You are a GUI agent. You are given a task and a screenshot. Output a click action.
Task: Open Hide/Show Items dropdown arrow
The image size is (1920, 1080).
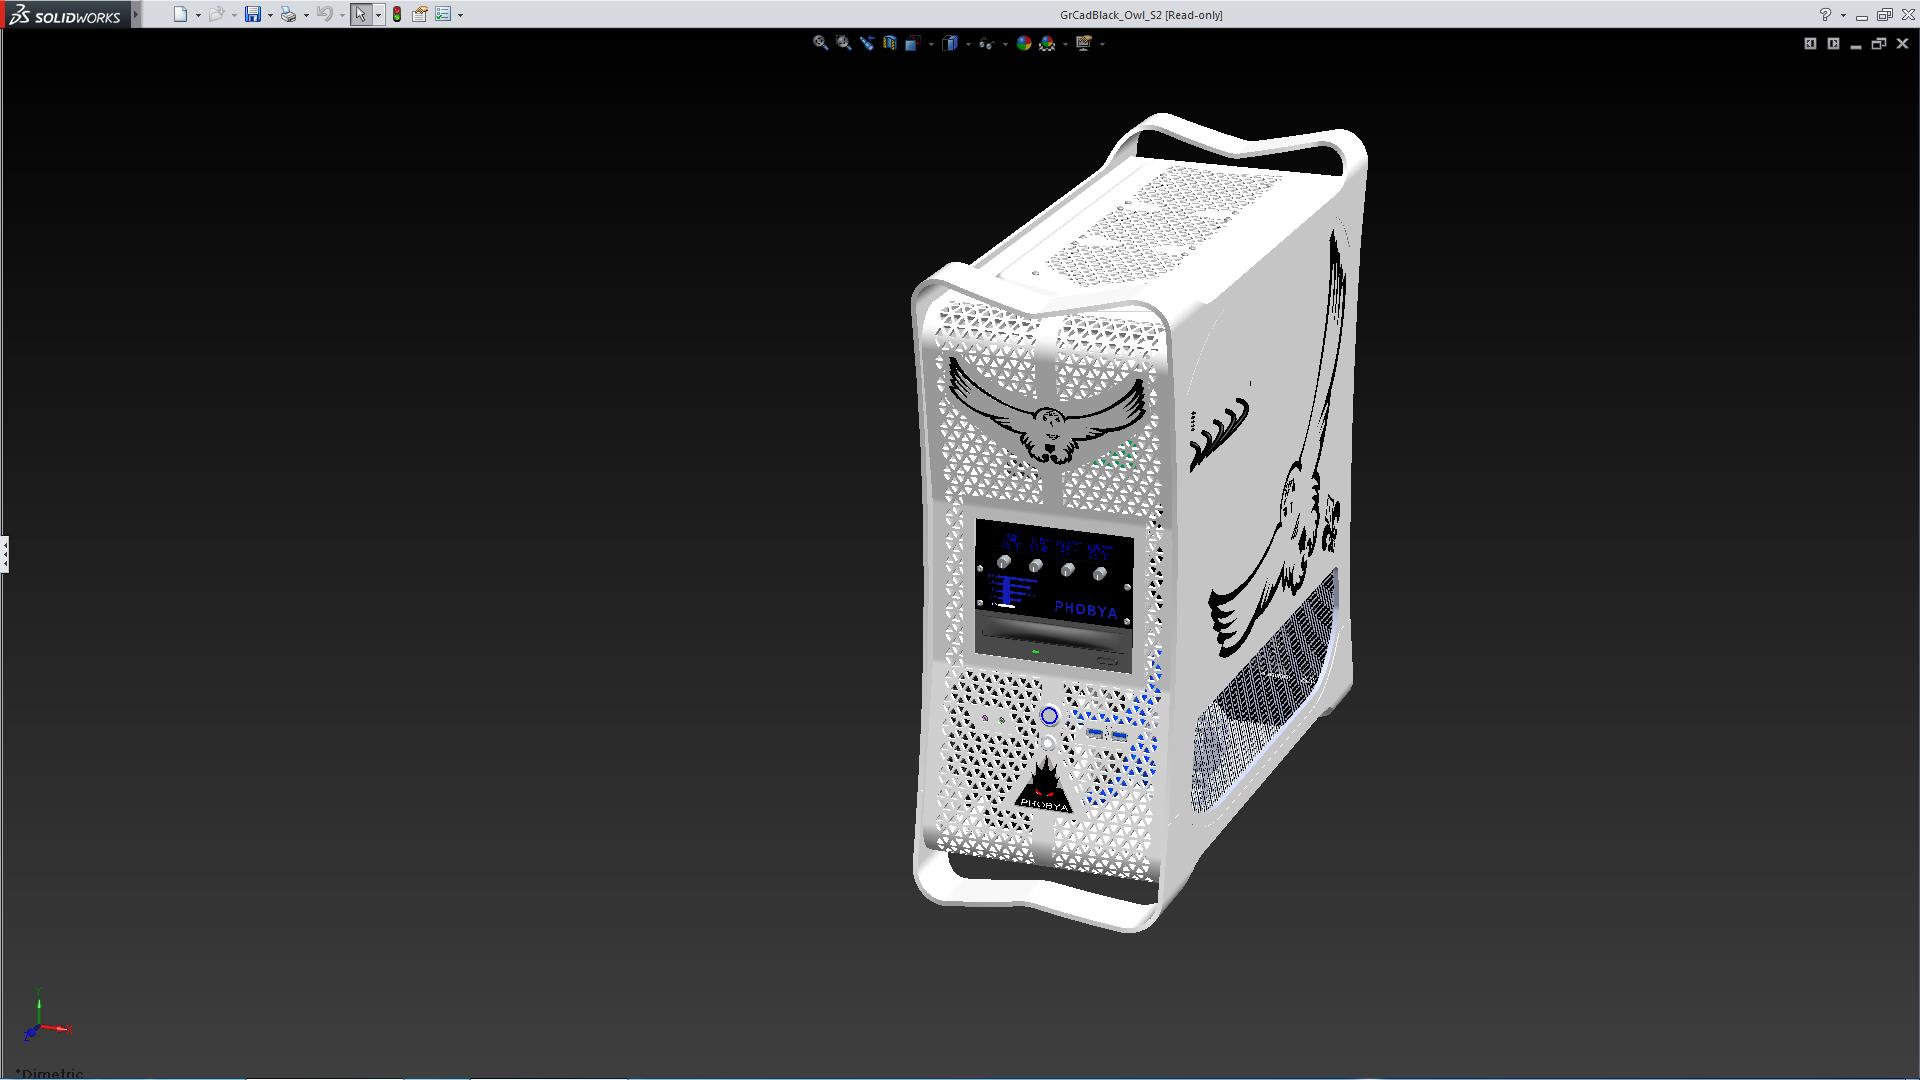pyautogui.click(x=1005, y=44)
